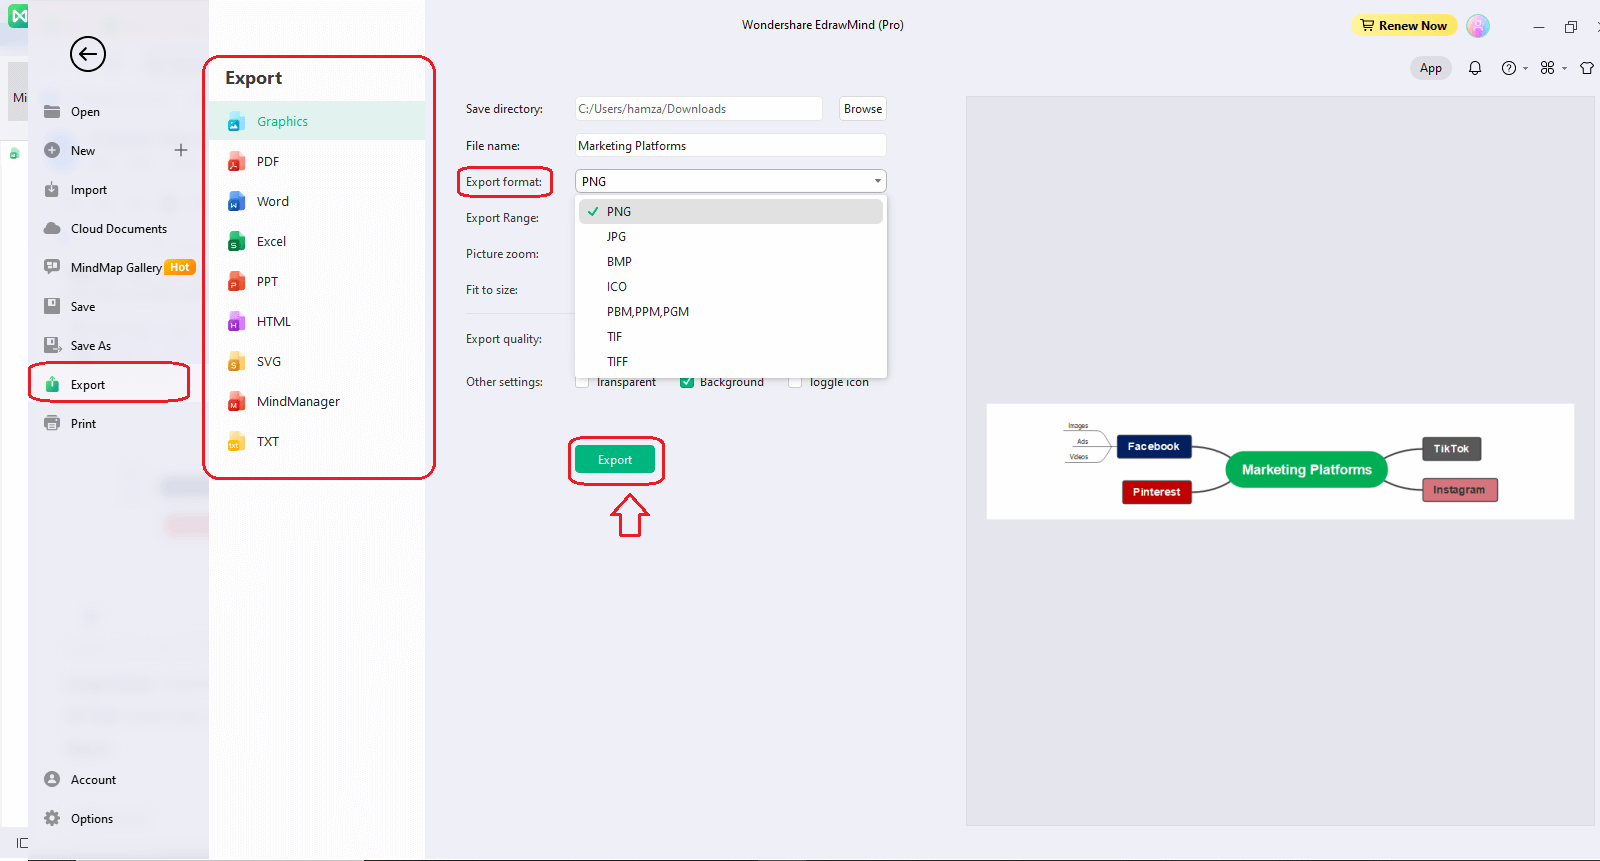1600x861 pixels.
Task: Click the Open folder icon
Action: point(52,111)
